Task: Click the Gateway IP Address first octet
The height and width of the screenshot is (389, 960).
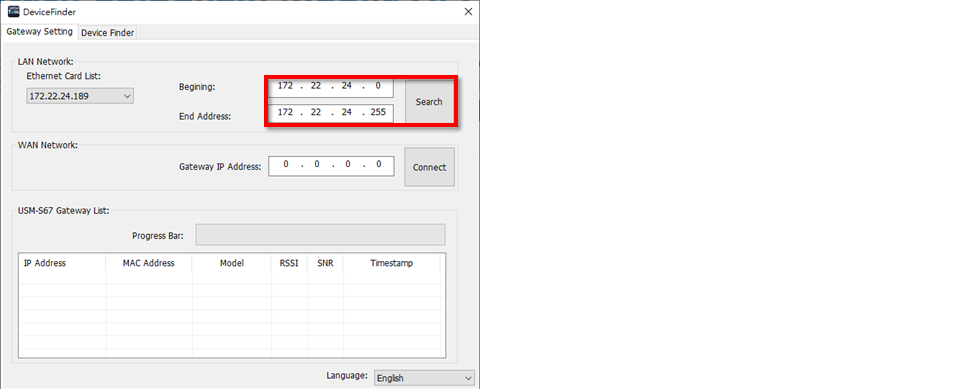Action: click(x=286, y=164)
